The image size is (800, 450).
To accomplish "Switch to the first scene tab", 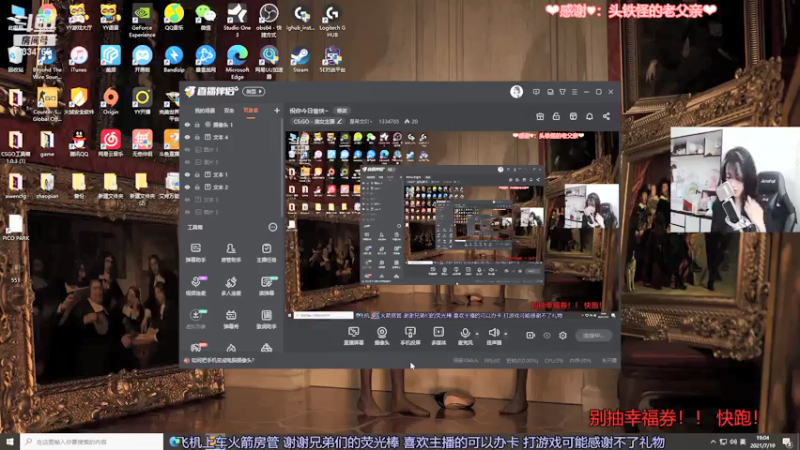I will [205, 111].
